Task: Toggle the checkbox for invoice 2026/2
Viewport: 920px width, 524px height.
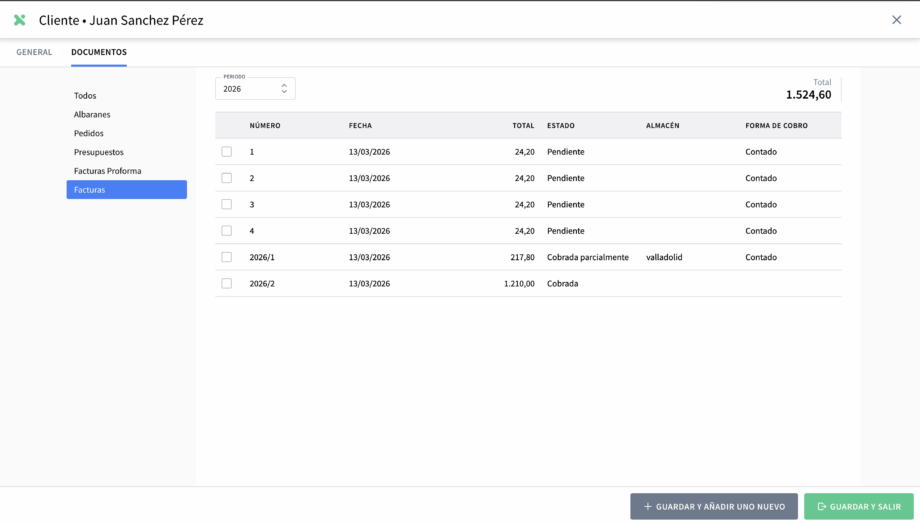Action: 227,283
